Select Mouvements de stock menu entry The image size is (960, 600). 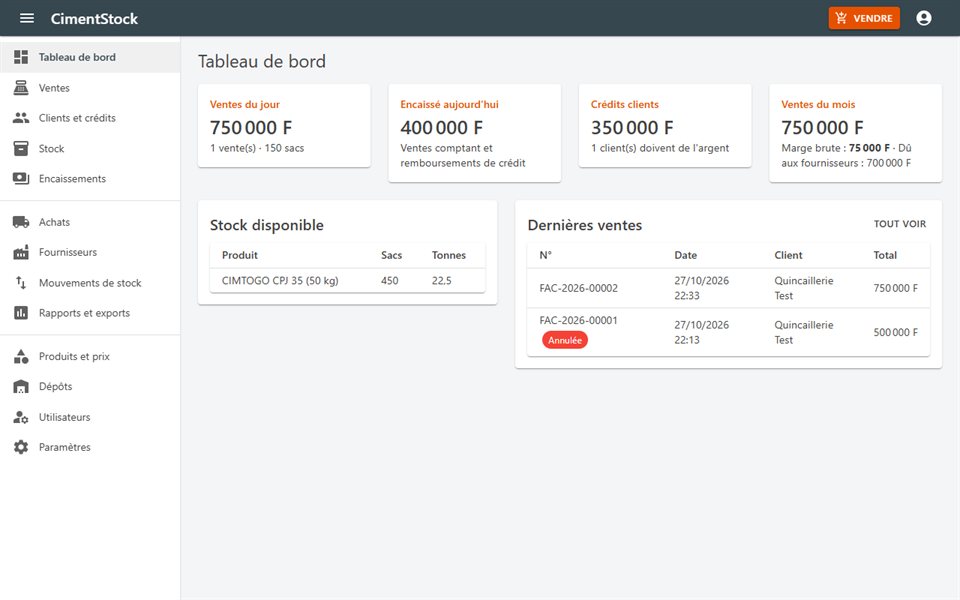tap(90, 282)
